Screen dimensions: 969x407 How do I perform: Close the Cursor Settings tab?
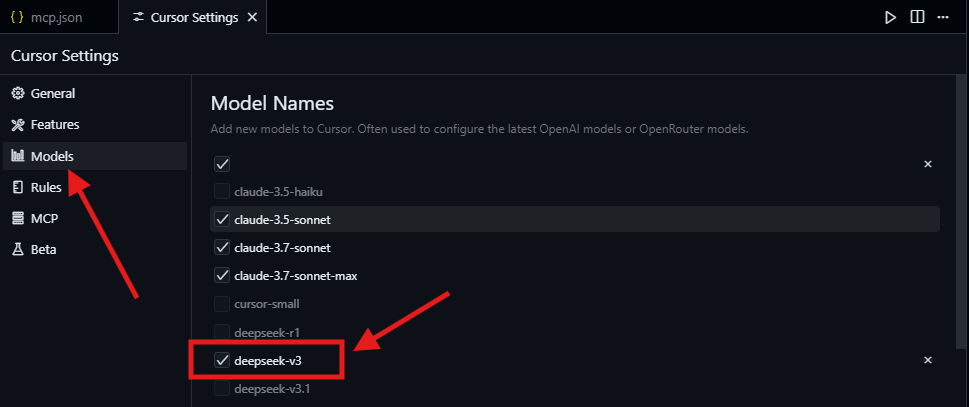pyautogui.click(x=252, y=17)
